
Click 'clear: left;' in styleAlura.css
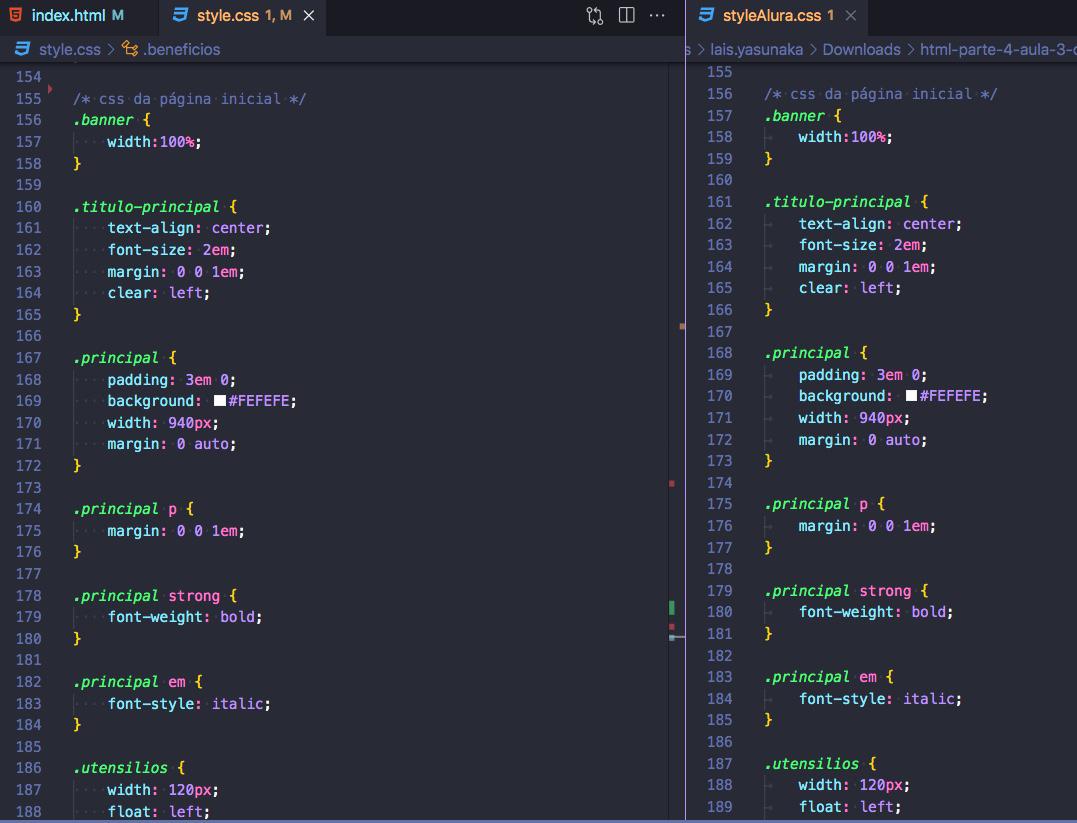pos(850,288)
